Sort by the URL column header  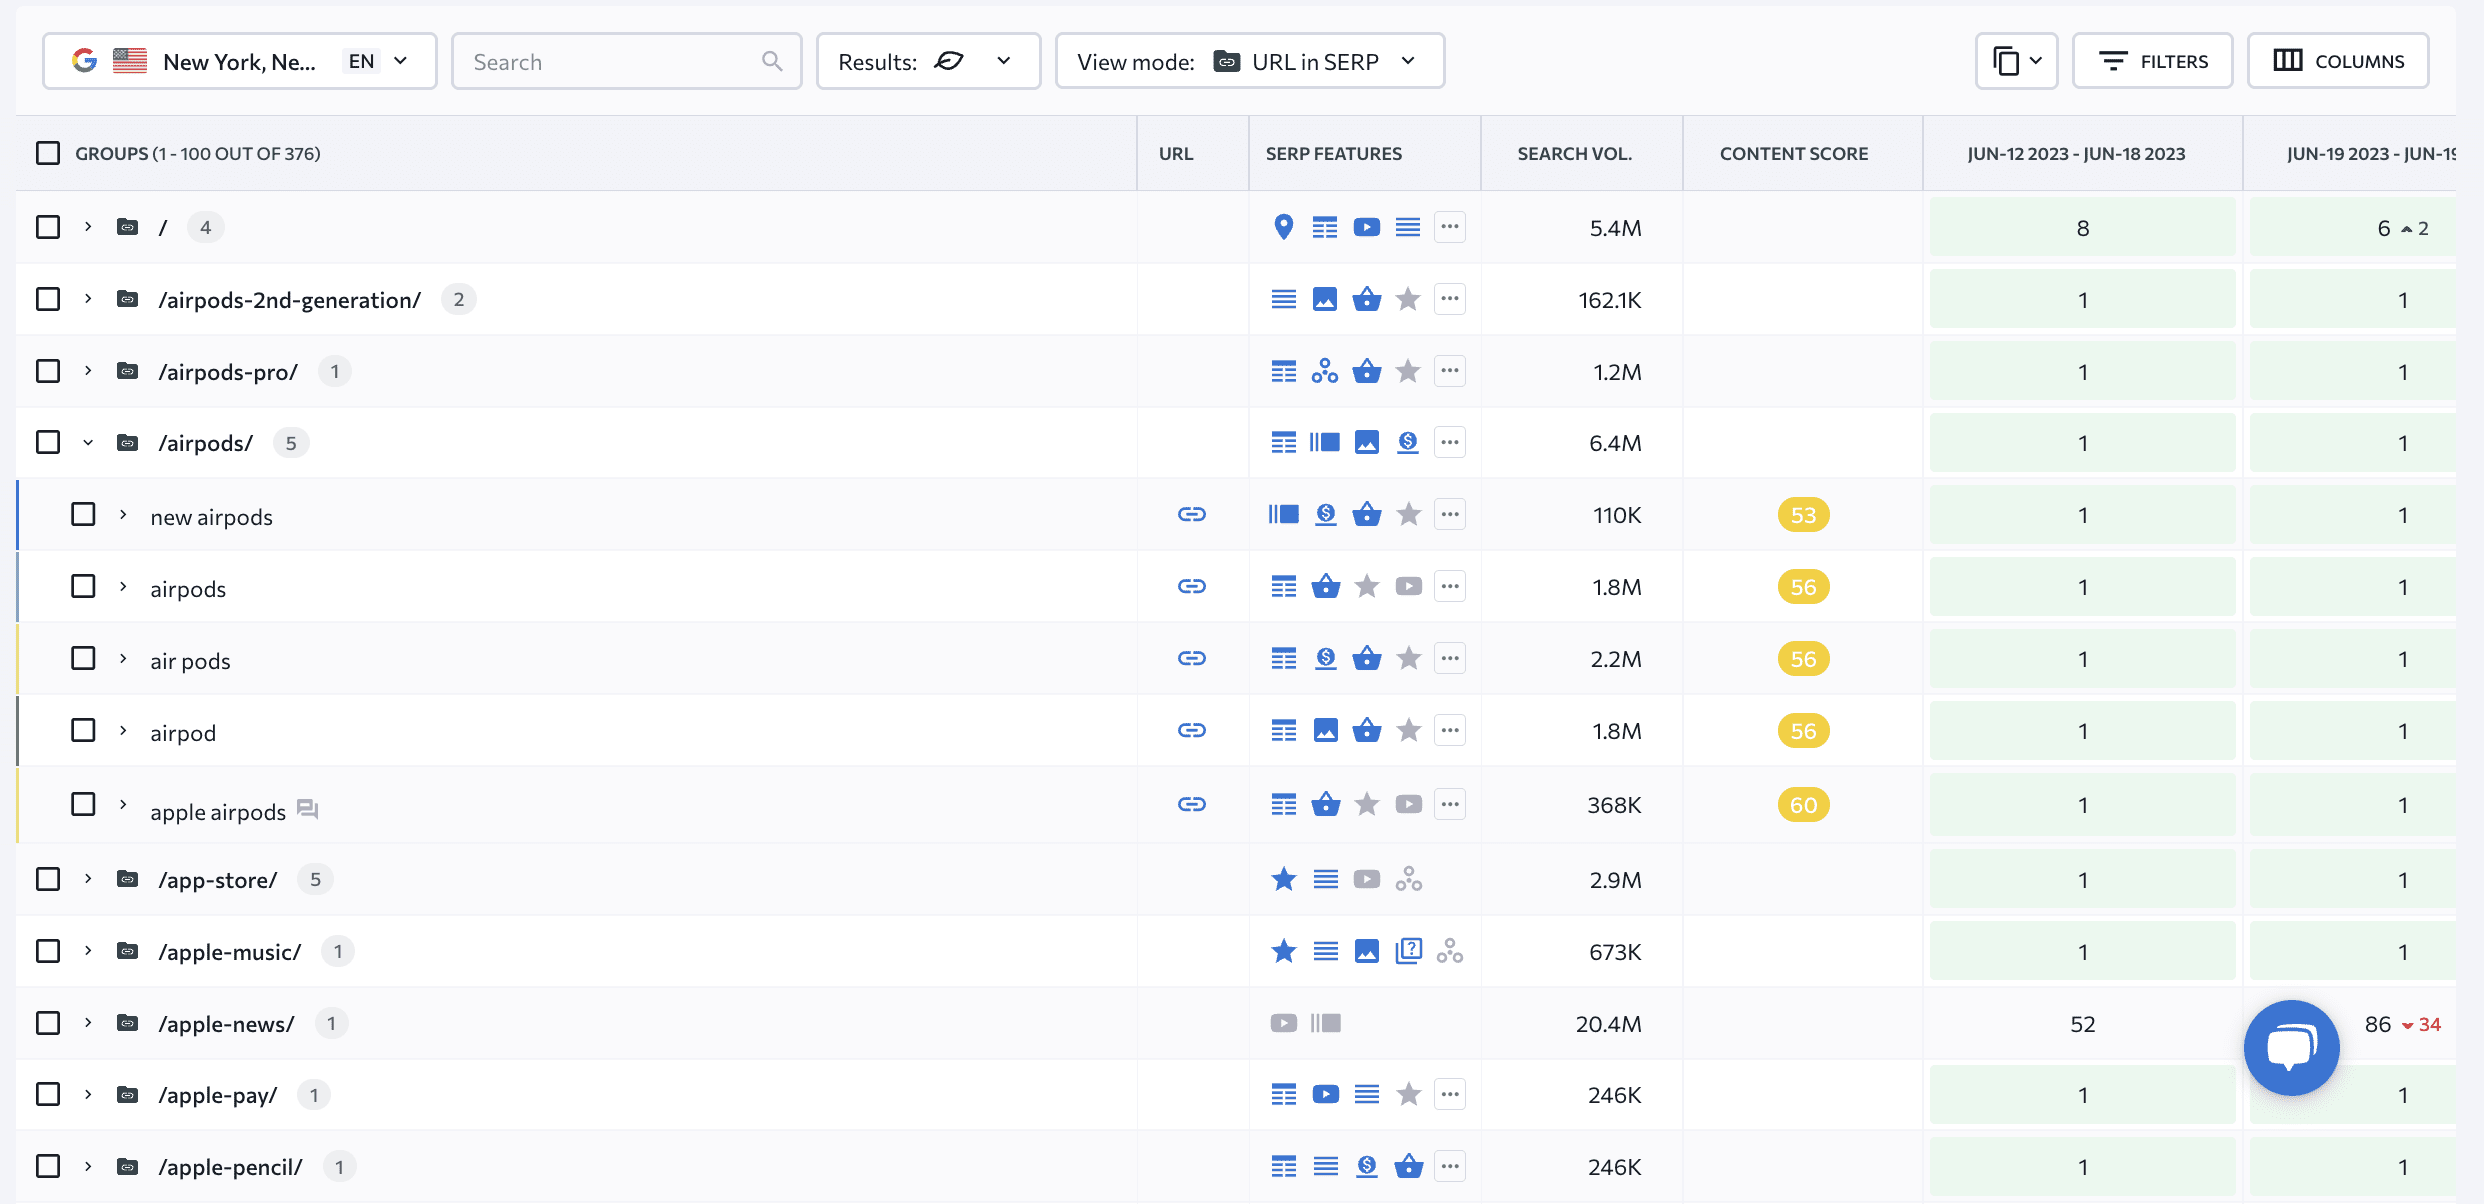1176,153
